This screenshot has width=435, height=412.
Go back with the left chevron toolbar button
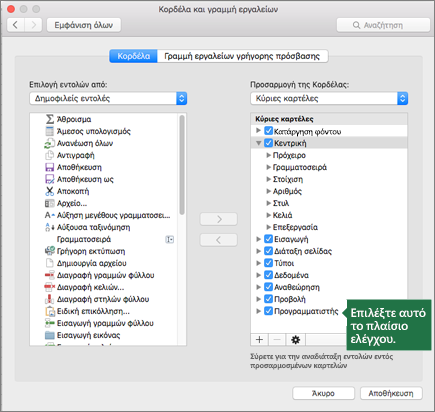click(15, 25)
